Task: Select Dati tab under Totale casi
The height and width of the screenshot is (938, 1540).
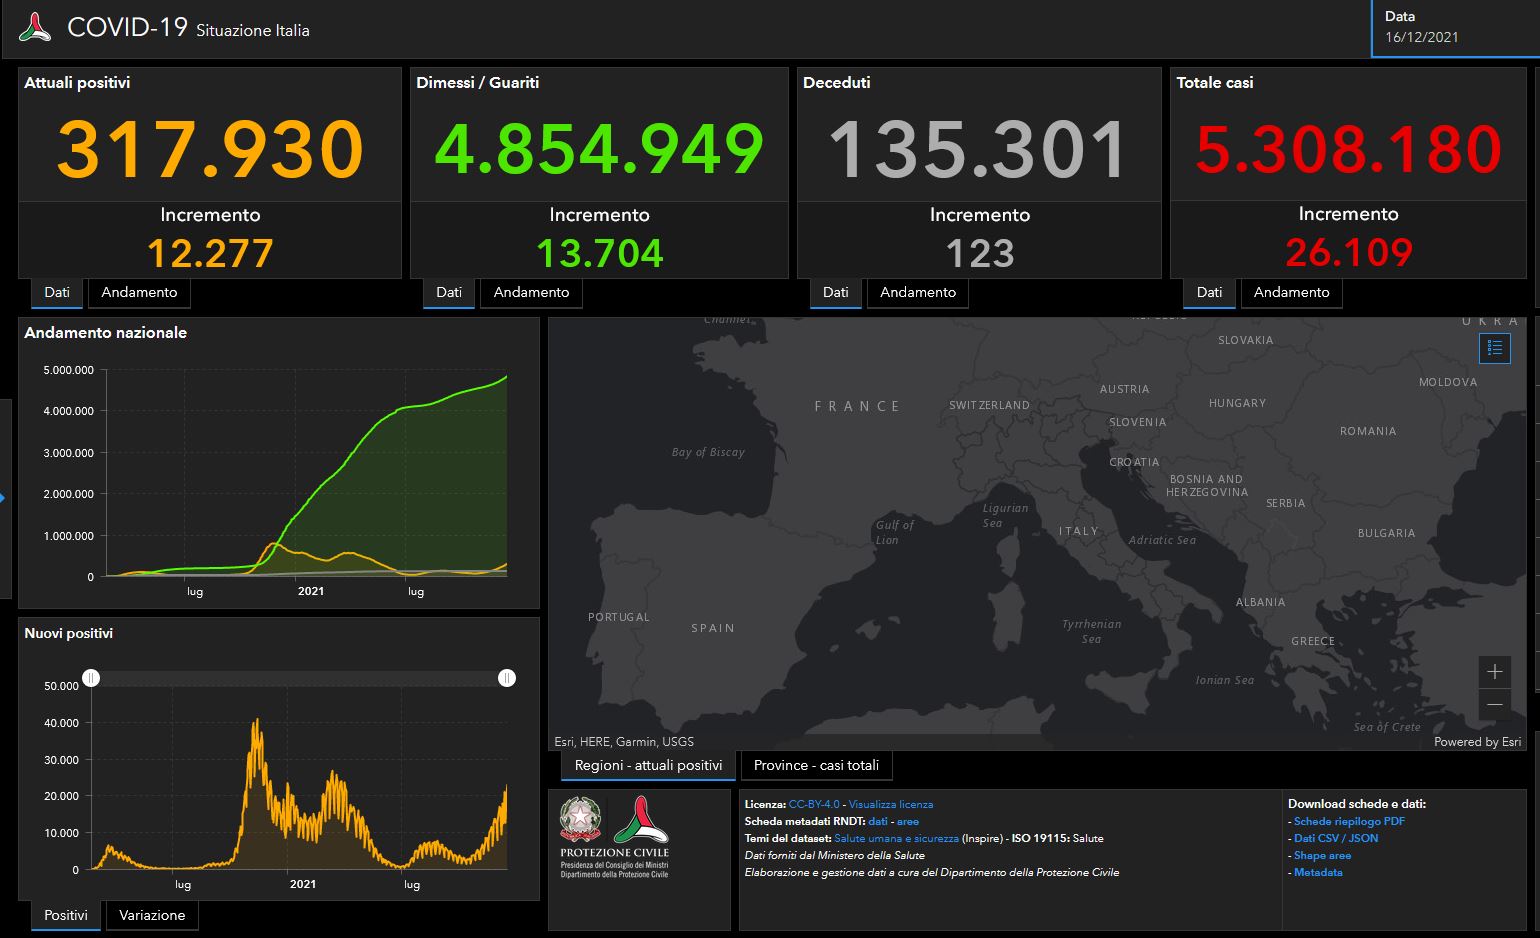Action: point(1209,292)
